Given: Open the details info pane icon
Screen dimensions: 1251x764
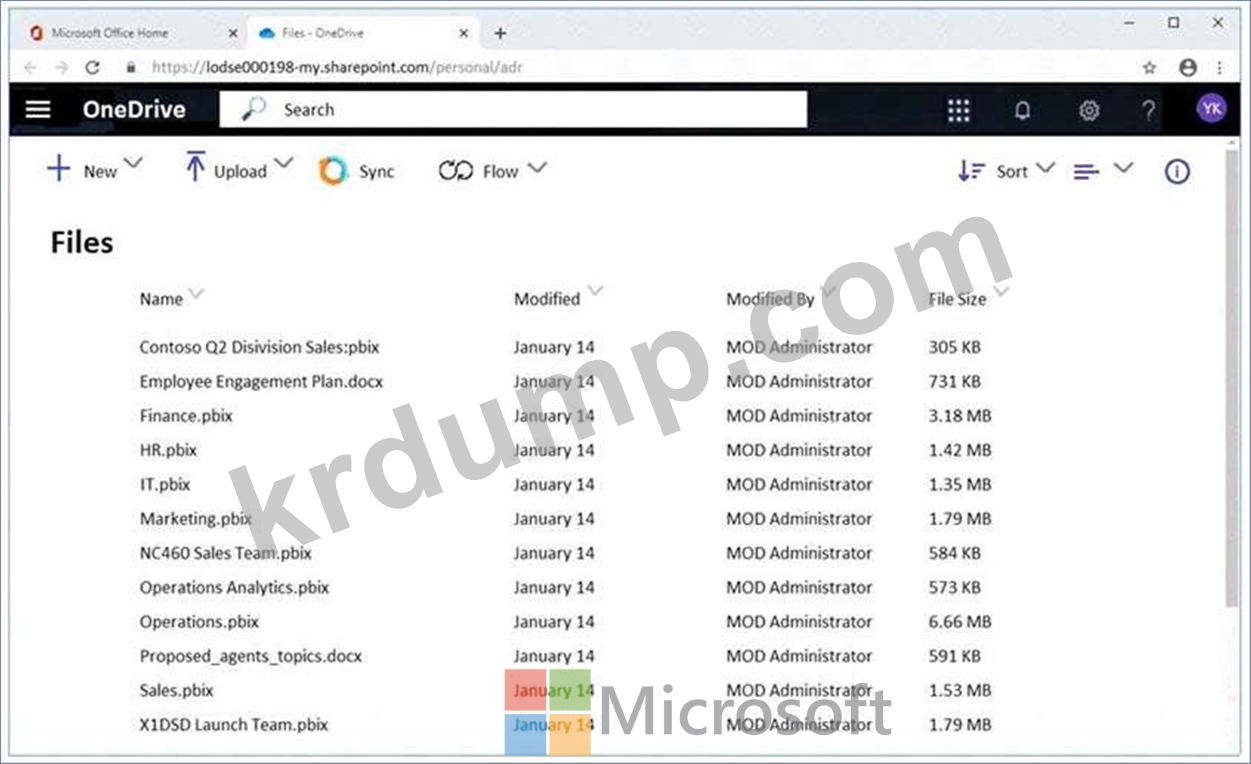Looking at the screenshot, I should coord(1177,171).
